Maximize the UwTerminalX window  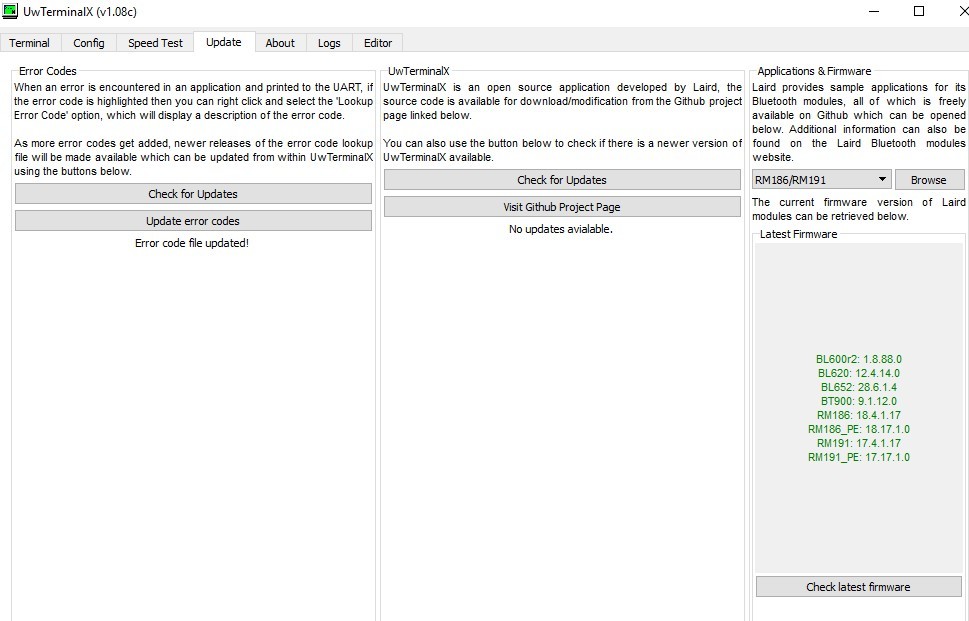[919, 11]
